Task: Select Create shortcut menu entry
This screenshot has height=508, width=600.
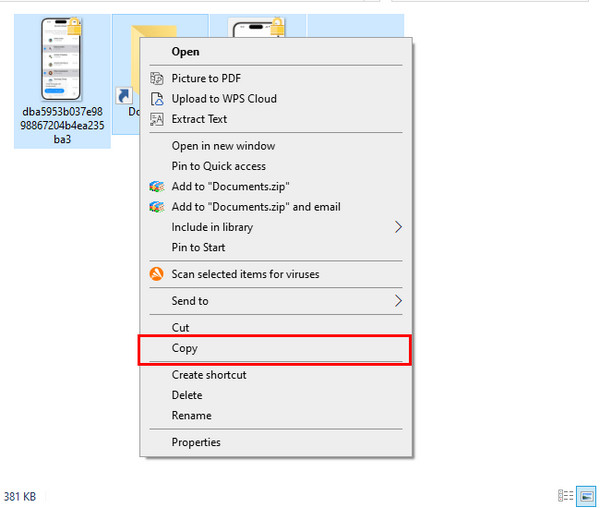Action: pyautogui.click(x=209, y=375)
